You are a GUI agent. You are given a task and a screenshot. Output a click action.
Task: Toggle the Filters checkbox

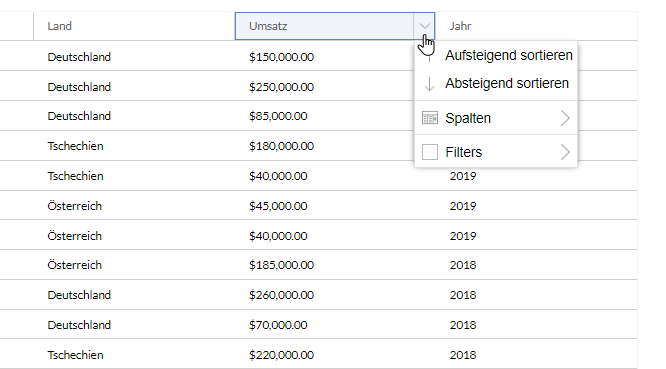[429, 152]
